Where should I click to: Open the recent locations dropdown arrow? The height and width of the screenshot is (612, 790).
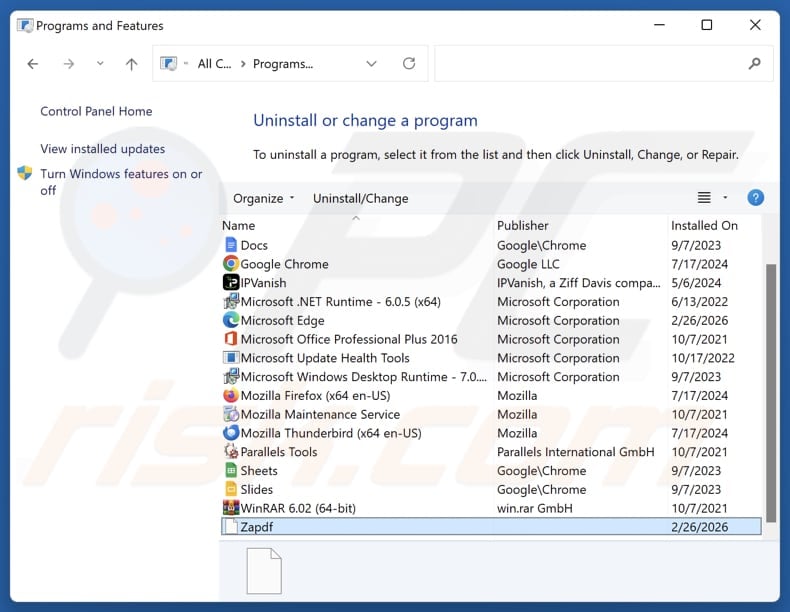[x=100, y=63]
